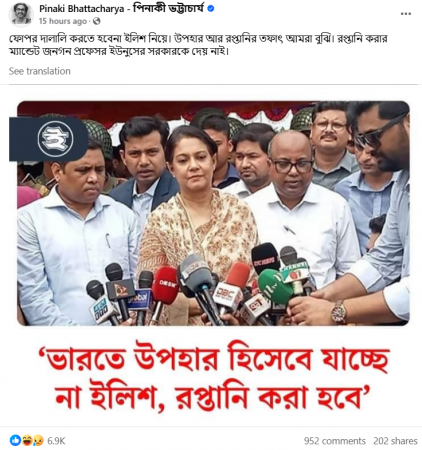Click the blue verified badge

point(211,9)
